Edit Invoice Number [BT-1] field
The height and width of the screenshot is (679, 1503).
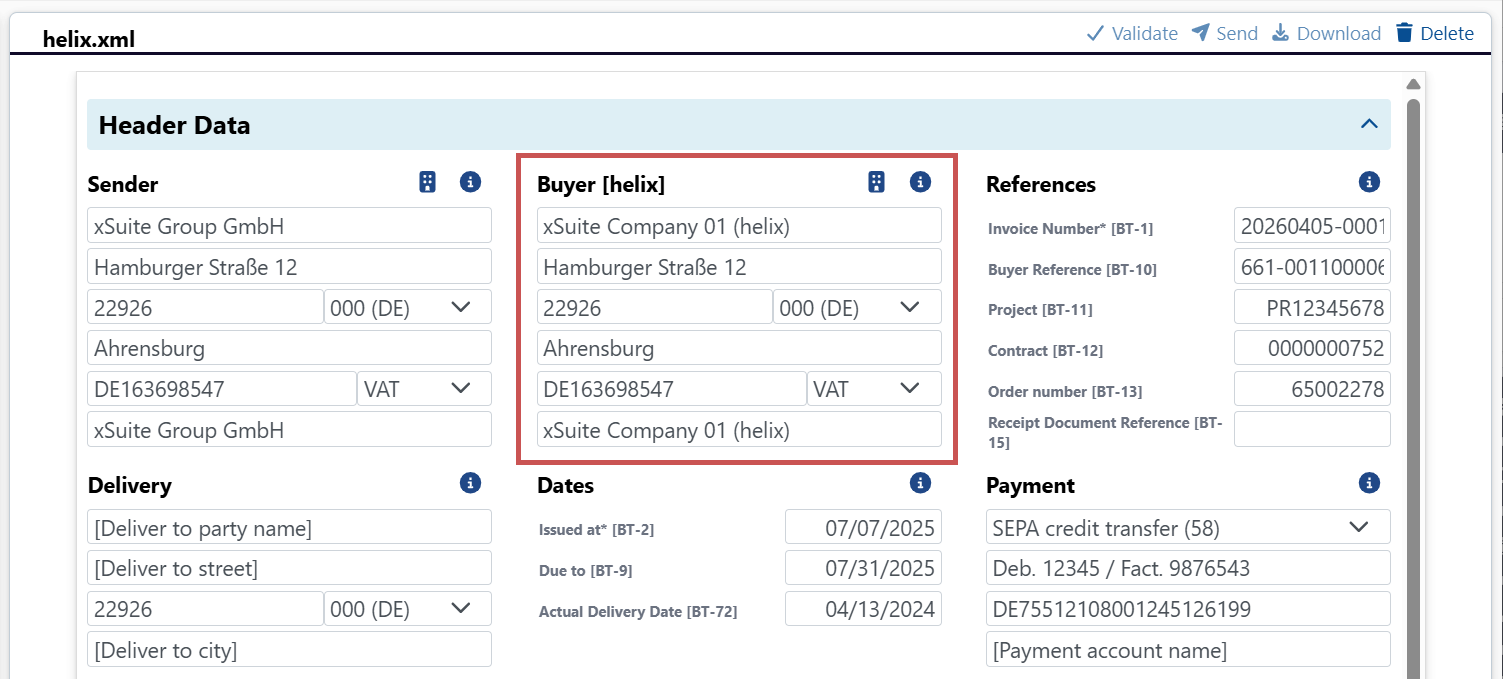(x=1312, y=226)
